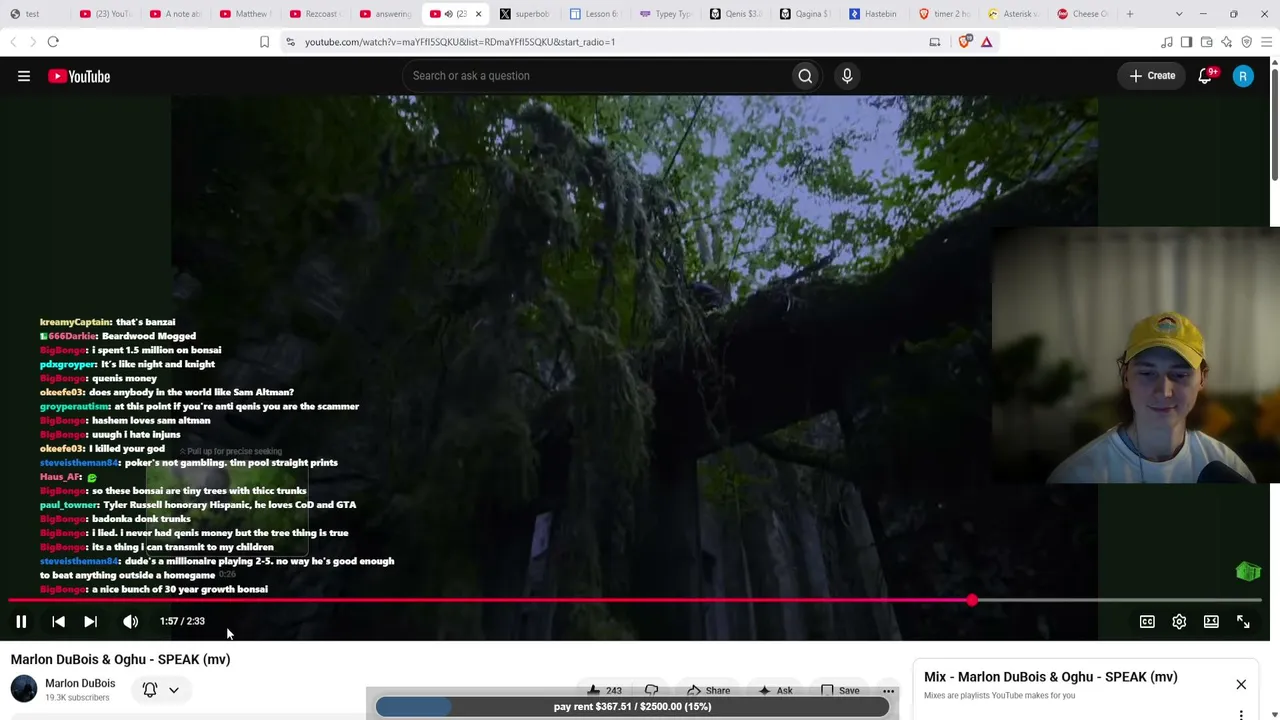Open Brave Rewards triangle icon
Viewport: 1280px width, 720px height.
point(986,42)
